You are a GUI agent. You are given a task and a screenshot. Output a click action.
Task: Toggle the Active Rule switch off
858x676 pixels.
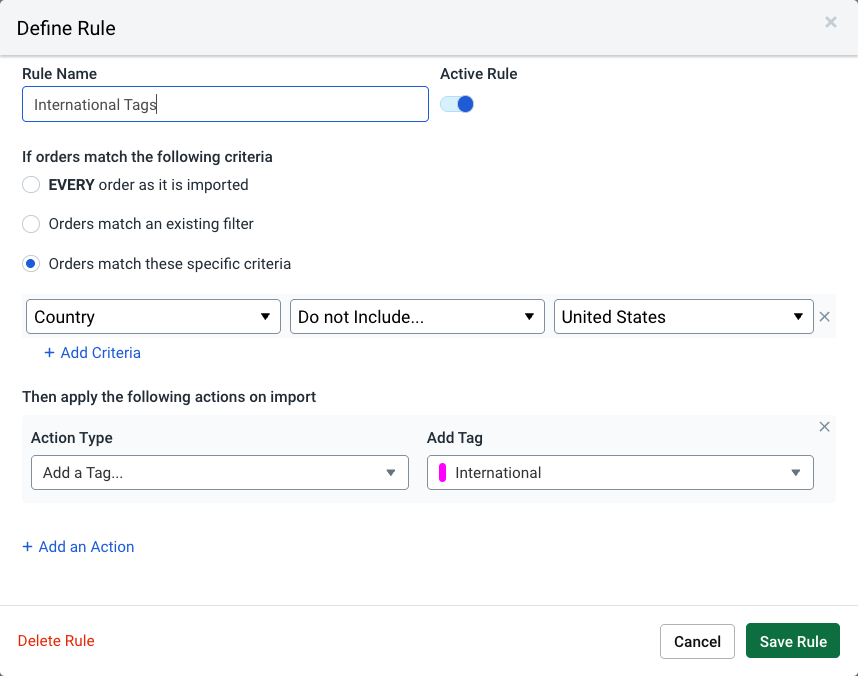[457, 103]
